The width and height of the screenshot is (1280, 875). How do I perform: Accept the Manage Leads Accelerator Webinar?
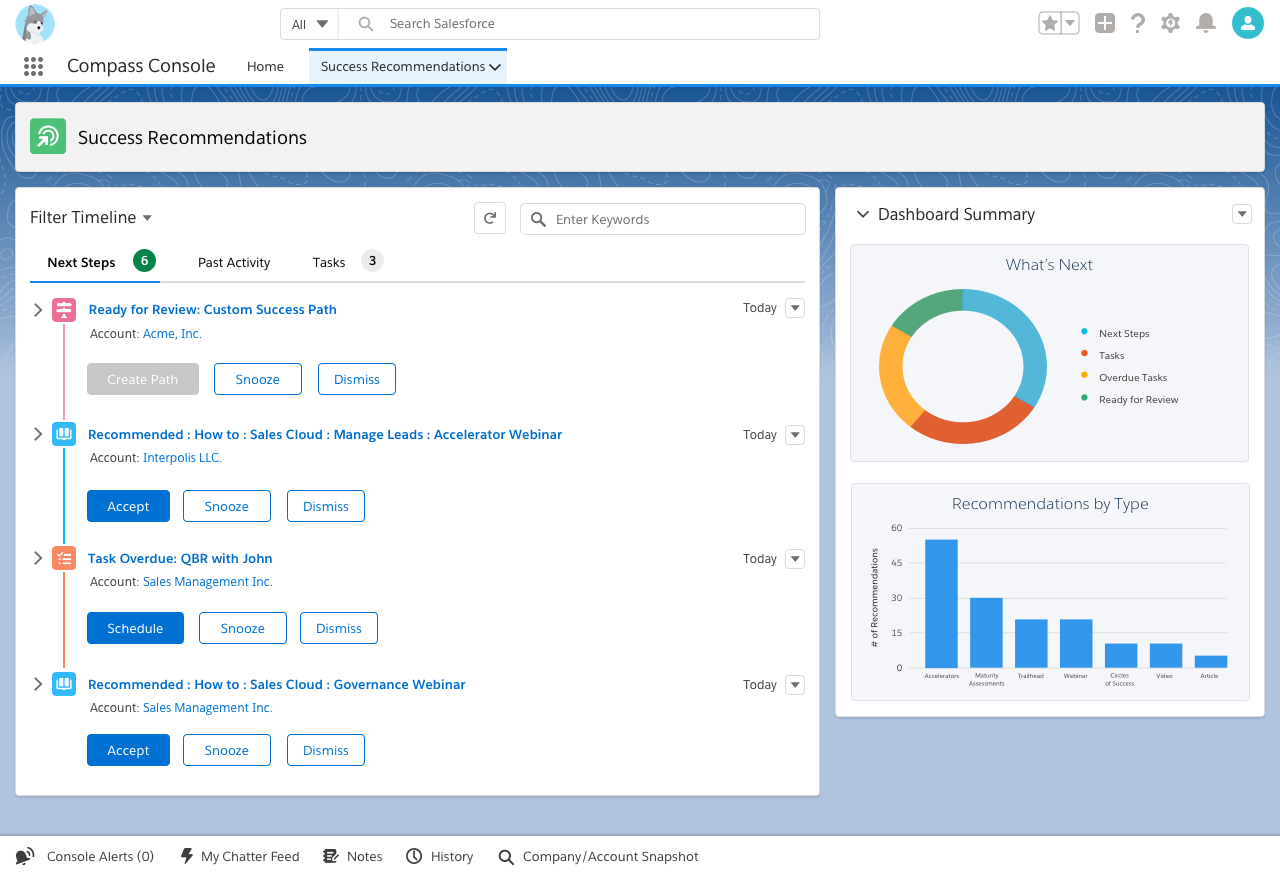pos(128,506)
